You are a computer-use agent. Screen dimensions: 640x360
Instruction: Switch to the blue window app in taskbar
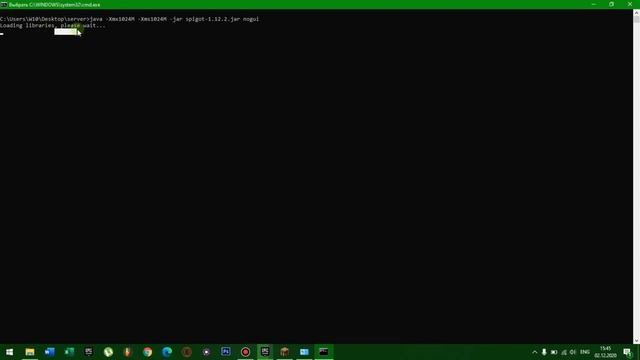tap(304, 352)
